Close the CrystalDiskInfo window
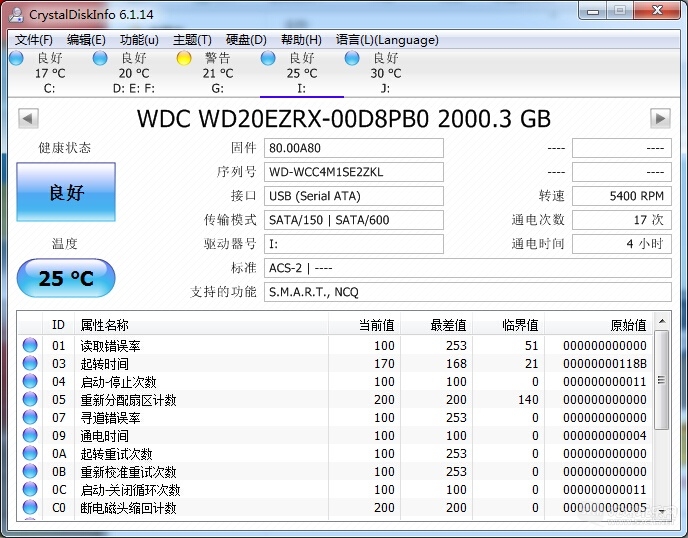The image size is (688, 538). [x=657, y=11]
